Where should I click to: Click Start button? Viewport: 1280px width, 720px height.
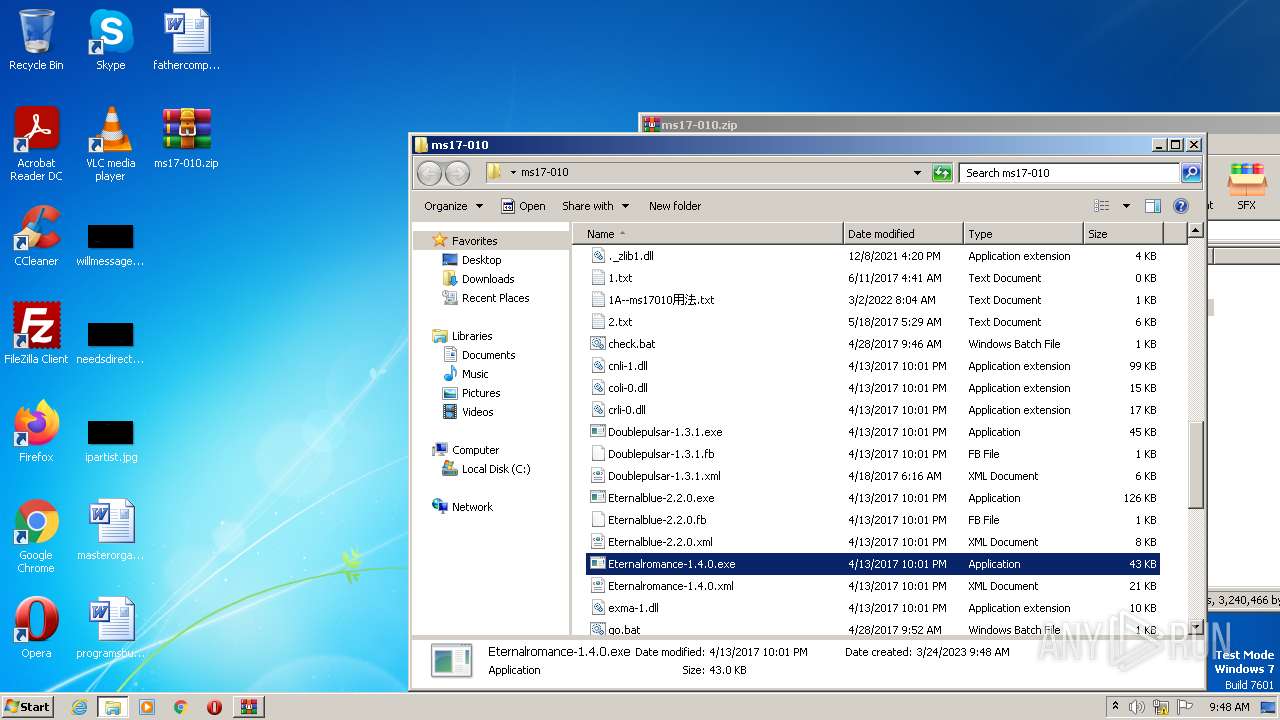pyautogui.click(x=28, y=707)
